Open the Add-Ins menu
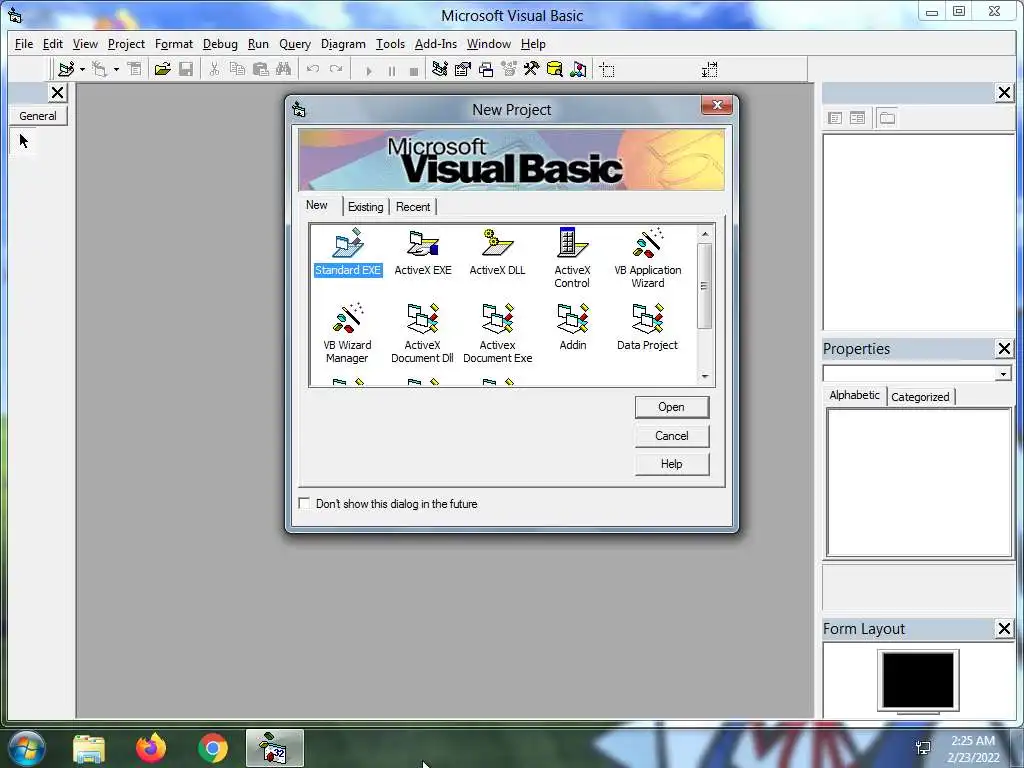Image resolution: width=1024 pixels, height=768 pixels. click(436, 44)
